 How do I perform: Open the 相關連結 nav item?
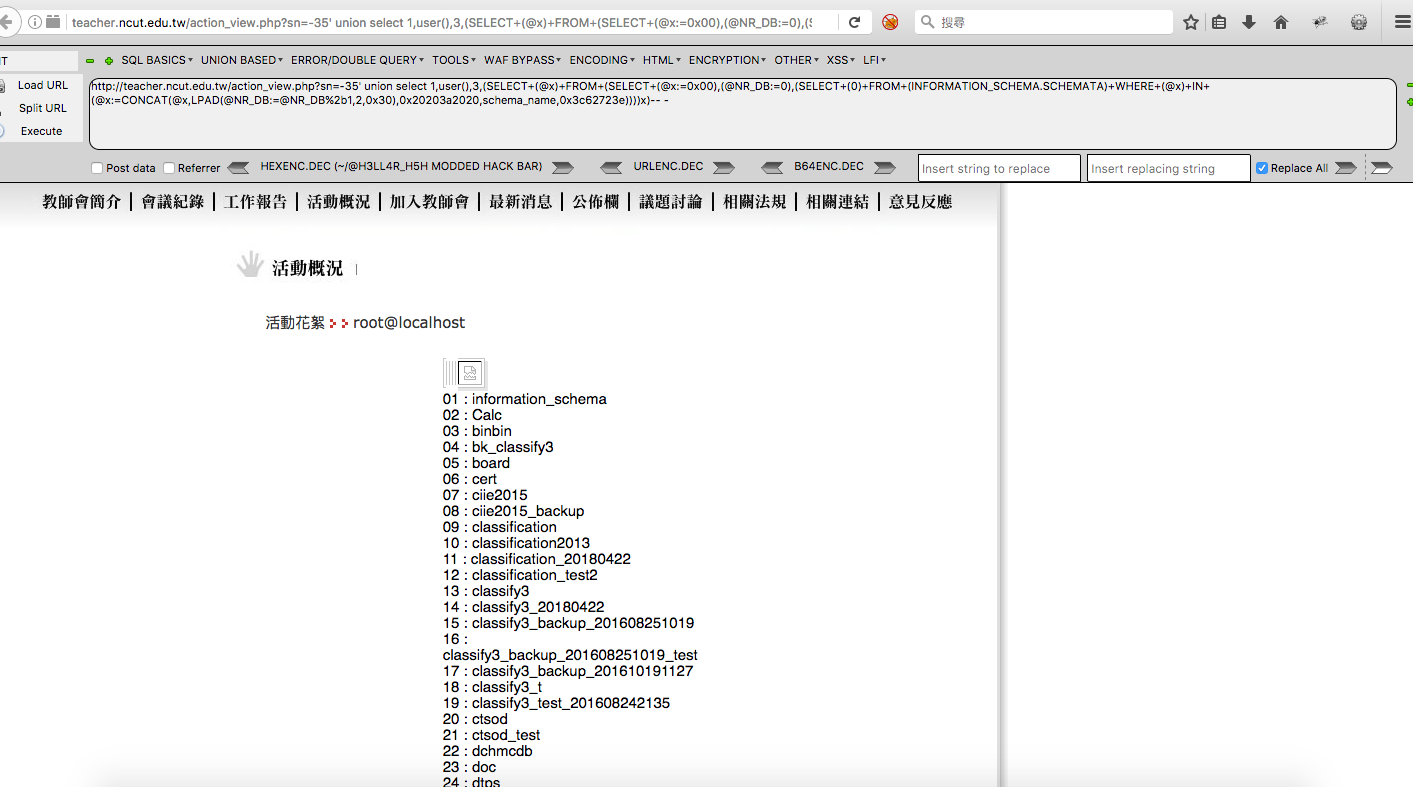tap(837, 202)
